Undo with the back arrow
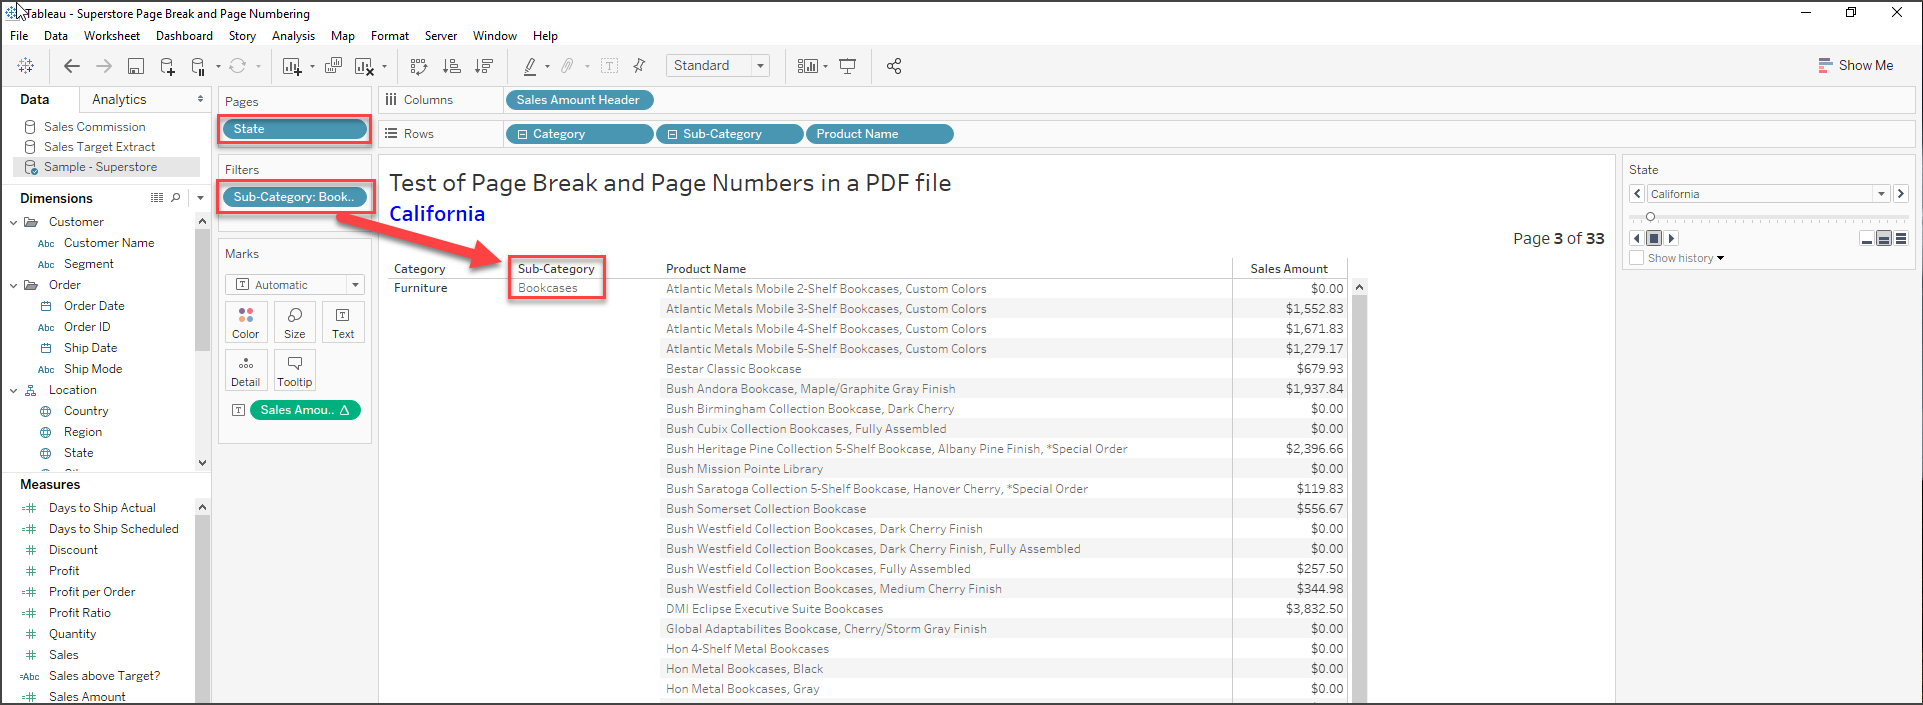1923x705 pixels. click(x=71, y=66)
